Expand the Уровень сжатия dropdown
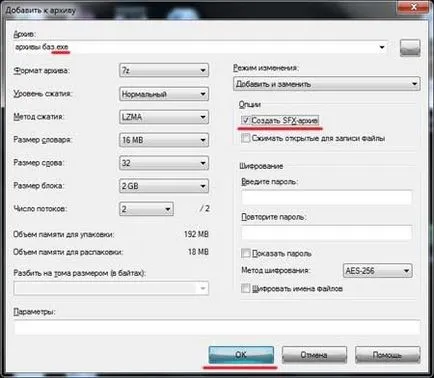 pos(164,94)
